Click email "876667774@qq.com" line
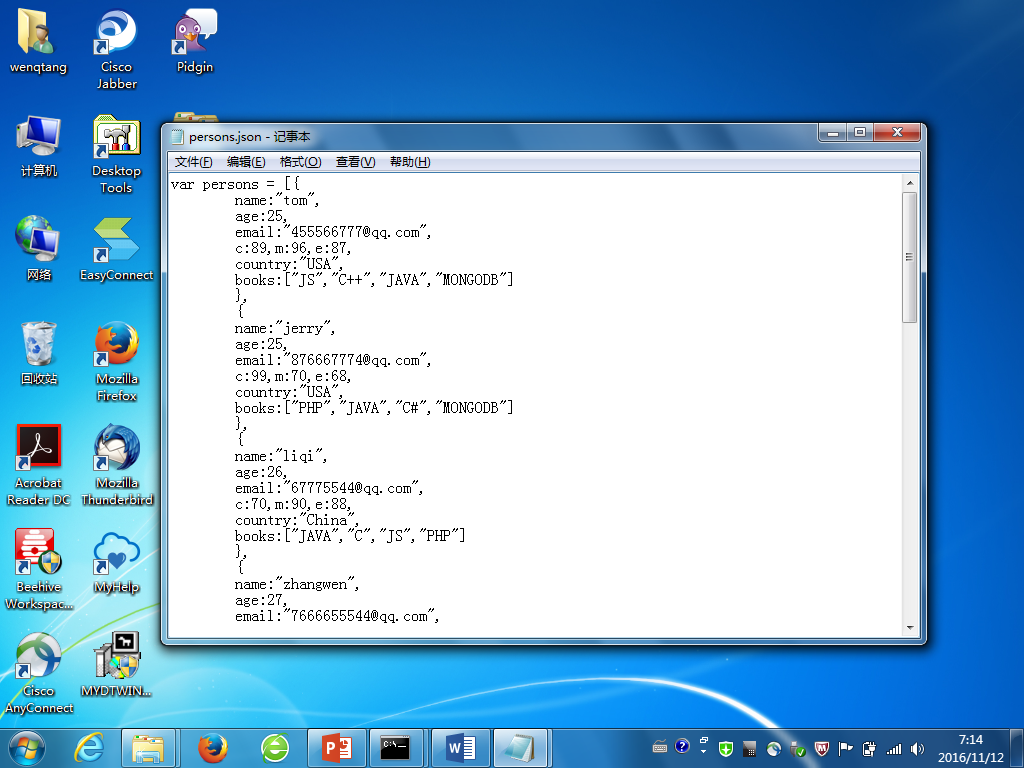The height and width of the screenshot is (768, 1024). click(333, 360)
